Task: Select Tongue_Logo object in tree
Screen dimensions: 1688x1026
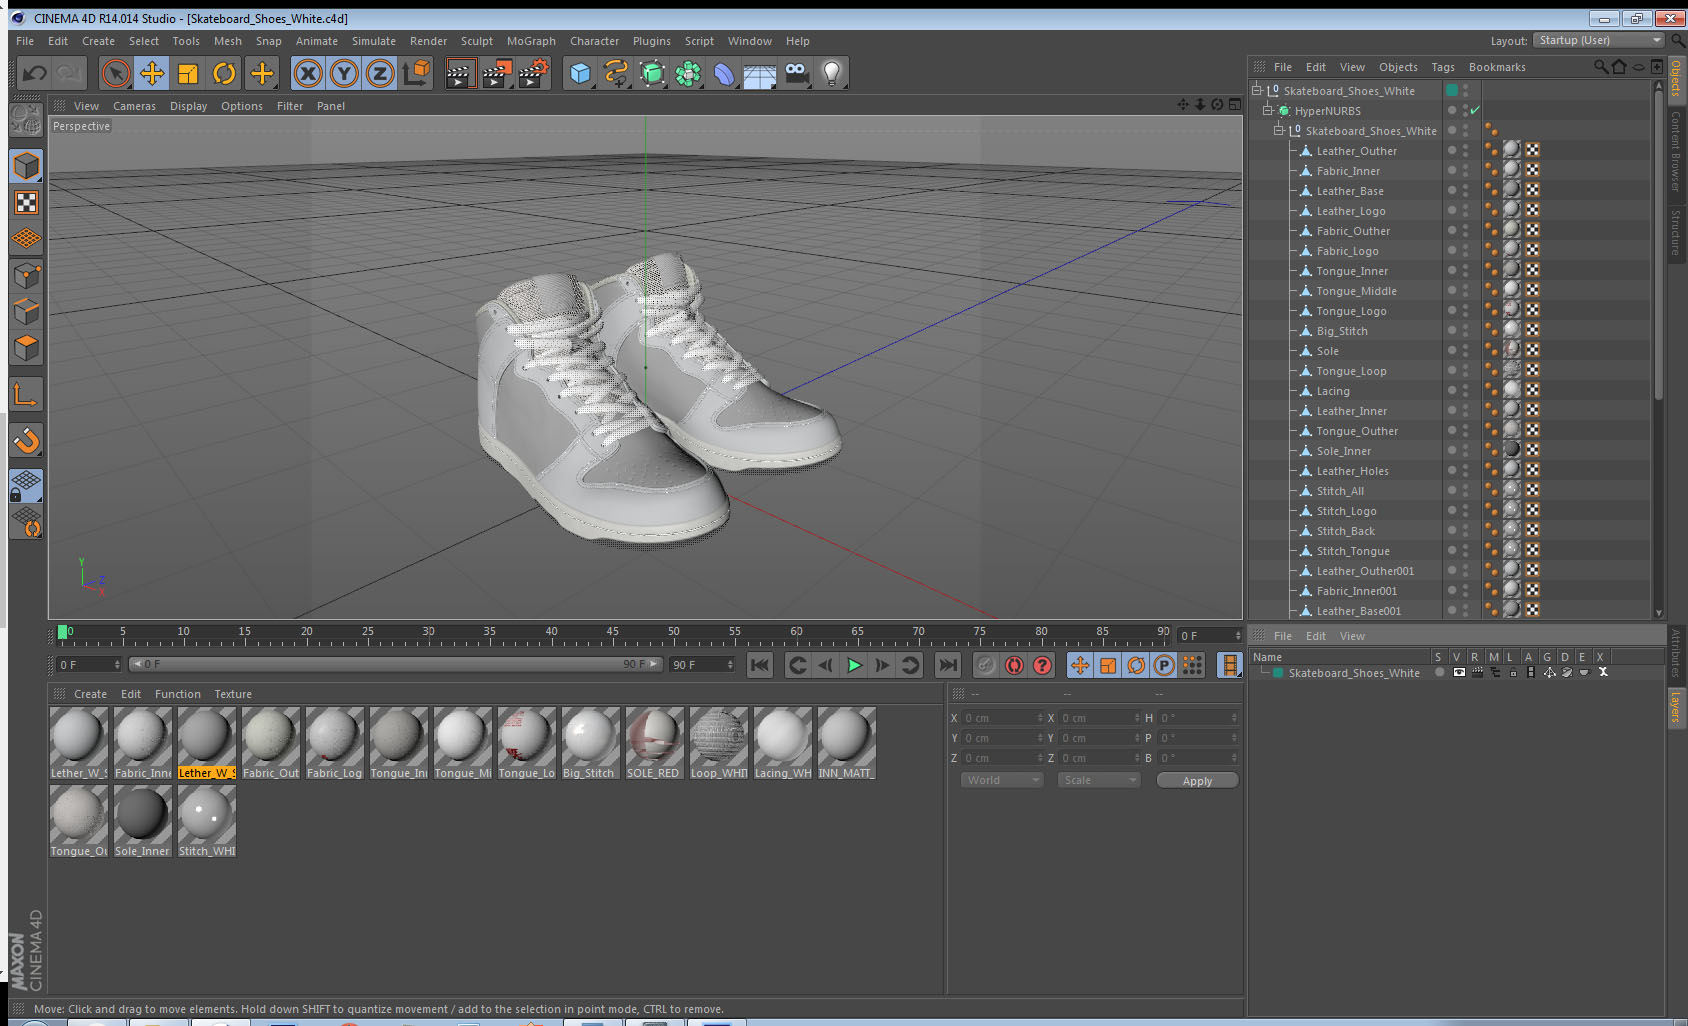Action: coord(1351,310)
